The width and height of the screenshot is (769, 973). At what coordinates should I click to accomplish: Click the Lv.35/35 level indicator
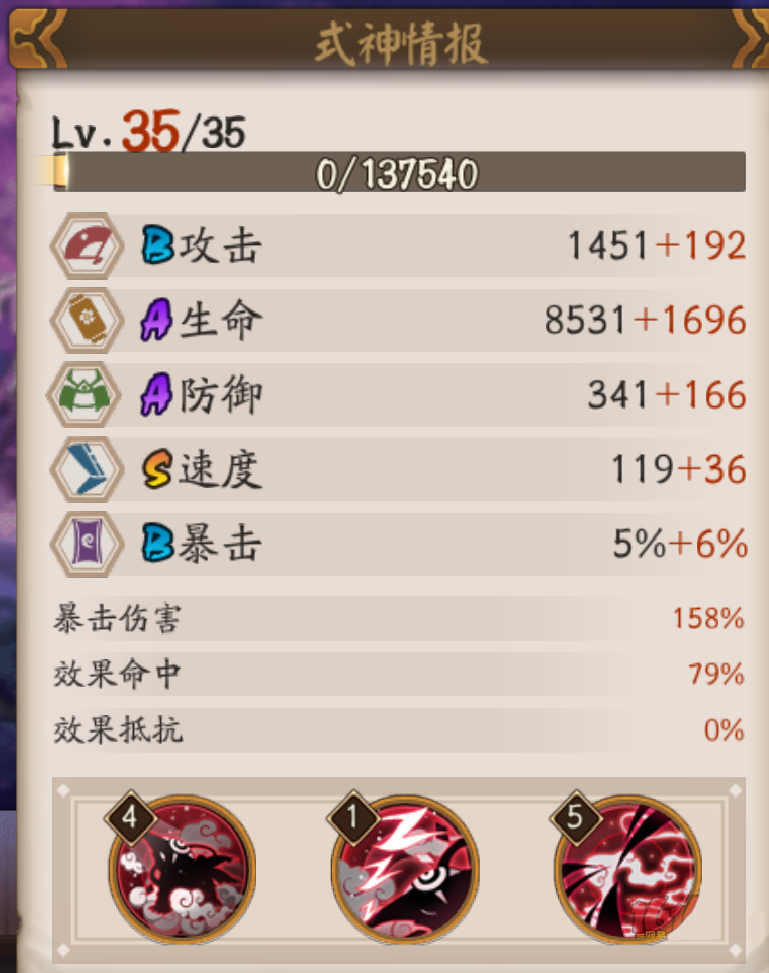click(x=149, y=132)
